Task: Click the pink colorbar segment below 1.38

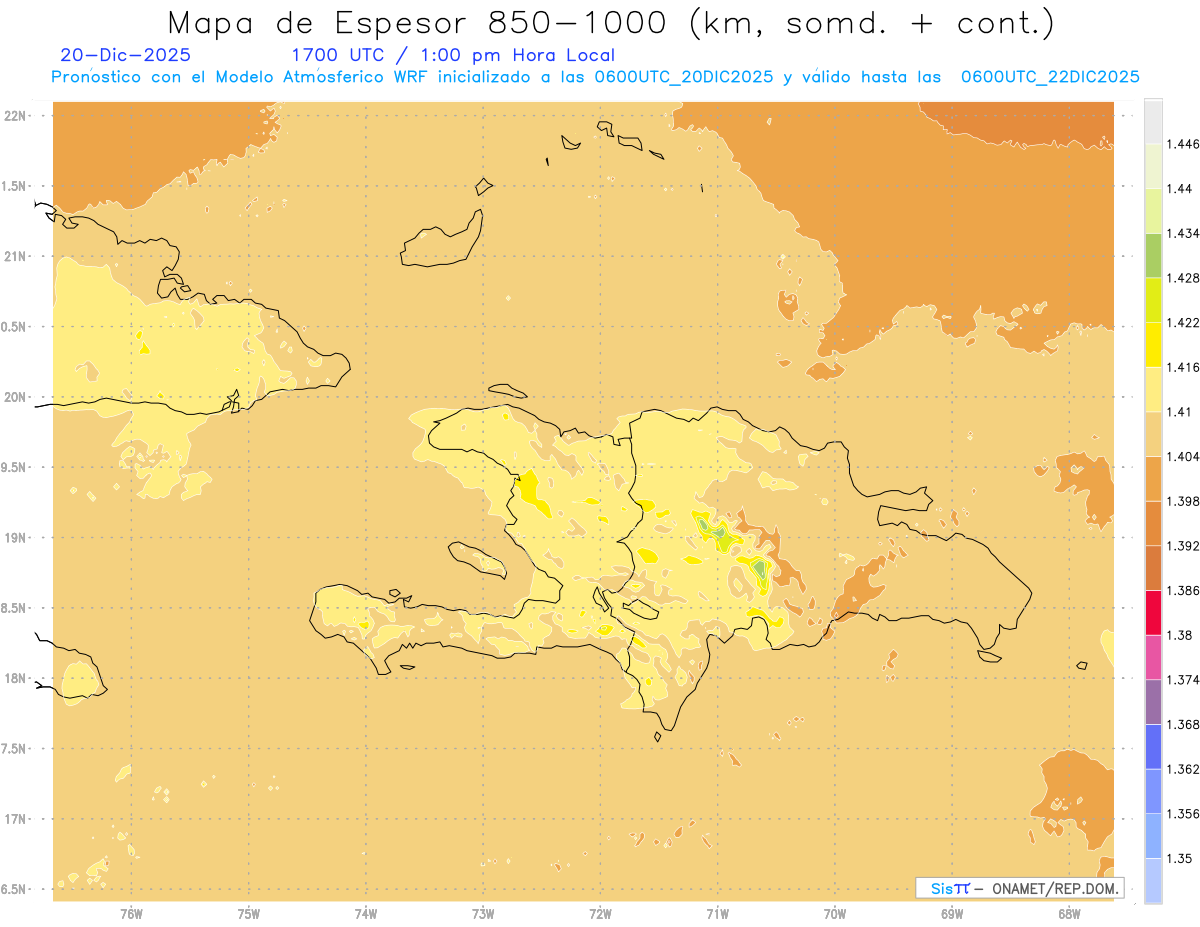Action: 1153,657
